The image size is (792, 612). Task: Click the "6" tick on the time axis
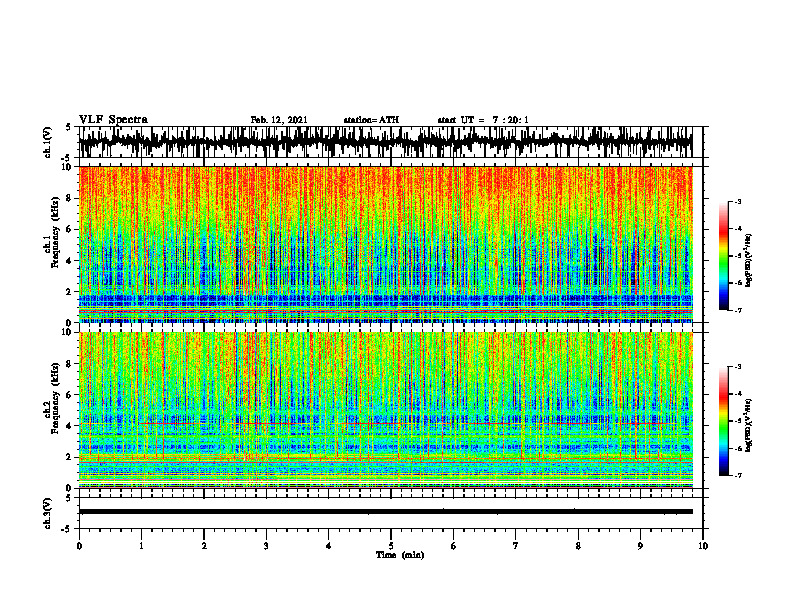click(x=454, y=546)
